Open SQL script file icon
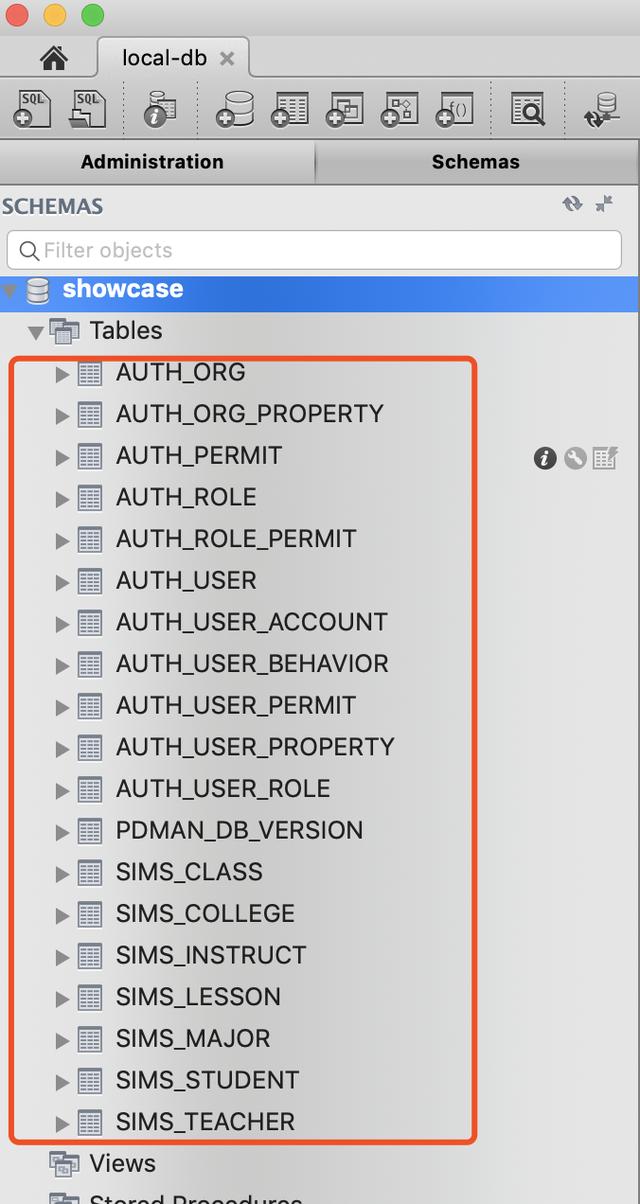640x1204 pixels. (x=88, y=108)
